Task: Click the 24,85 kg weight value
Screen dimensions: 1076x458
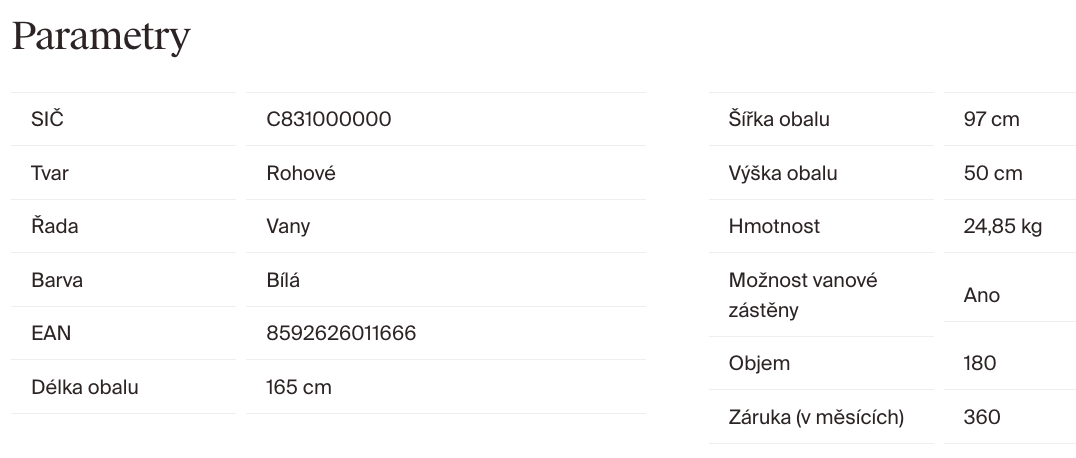Action: pos(1003,226)
